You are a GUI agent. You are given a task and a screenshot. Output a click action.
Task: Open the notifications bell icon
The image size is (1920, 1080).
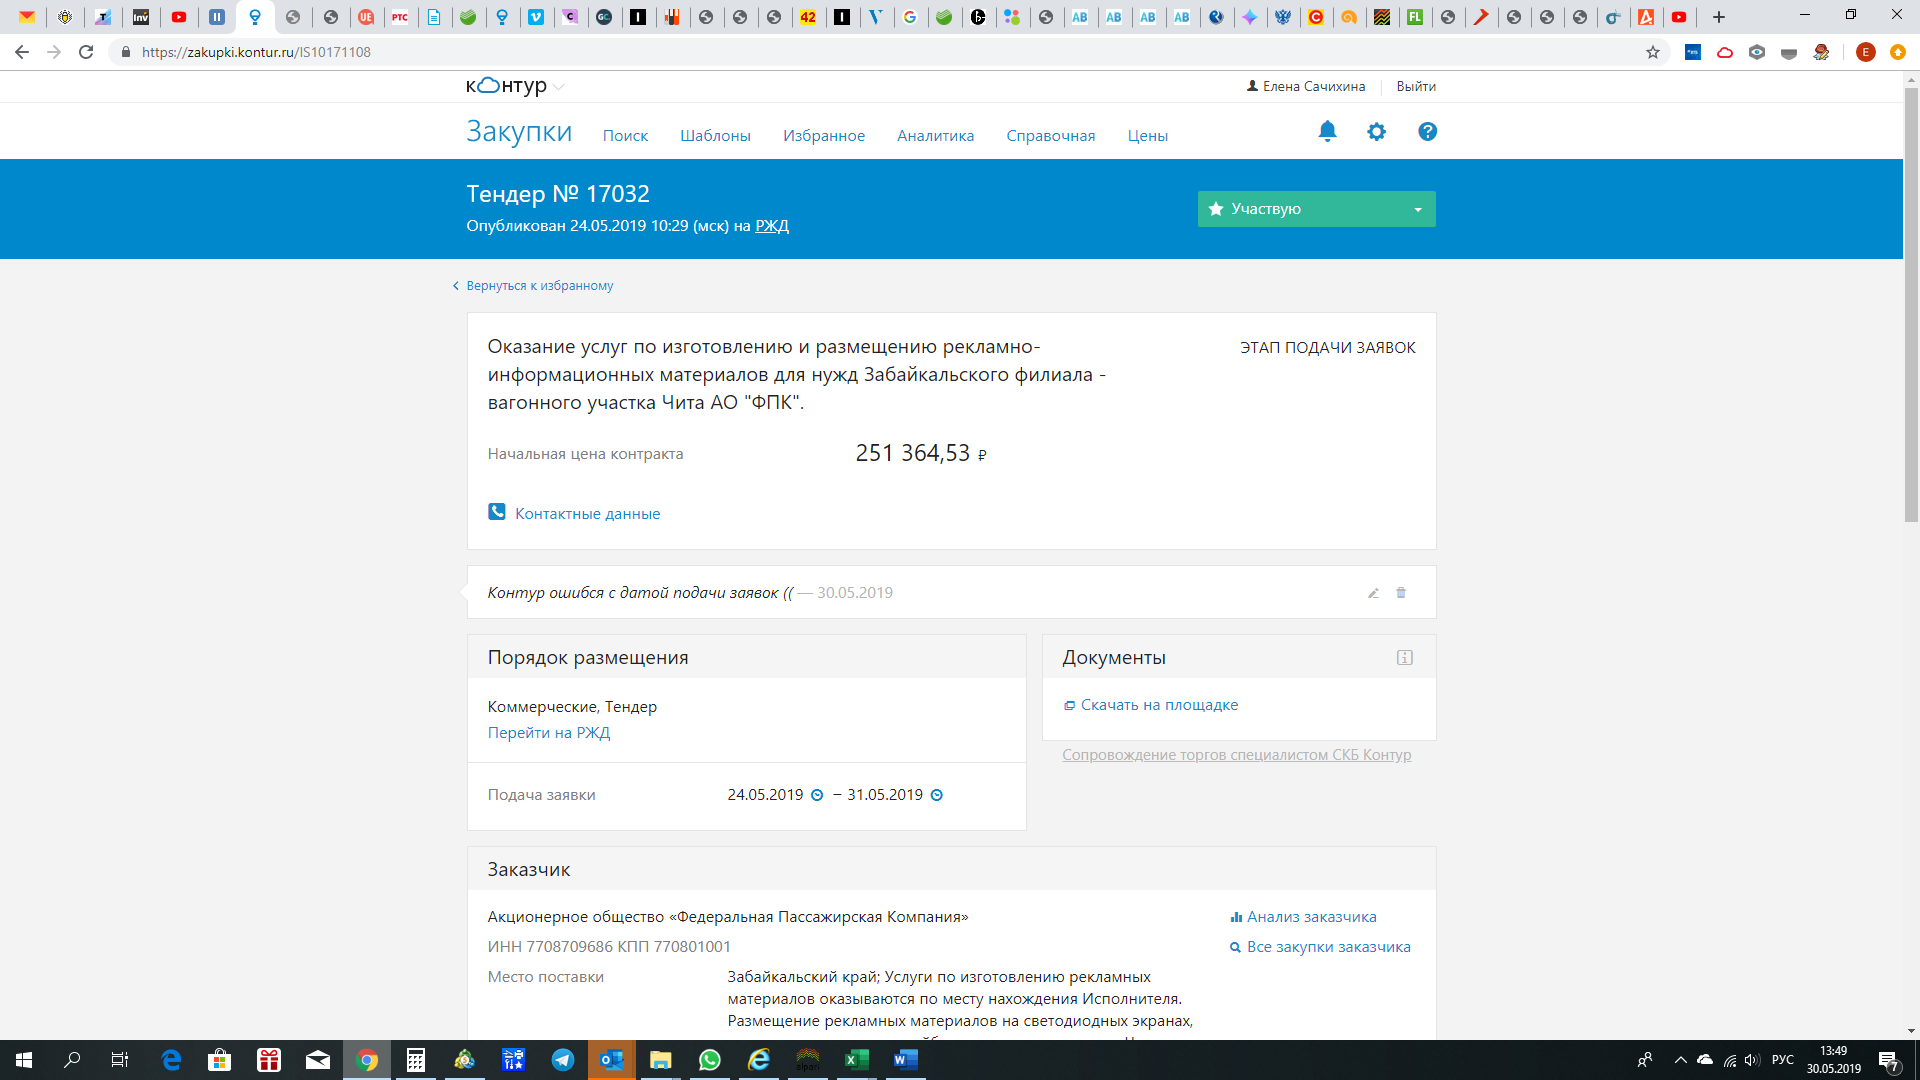pos(1327,132)
